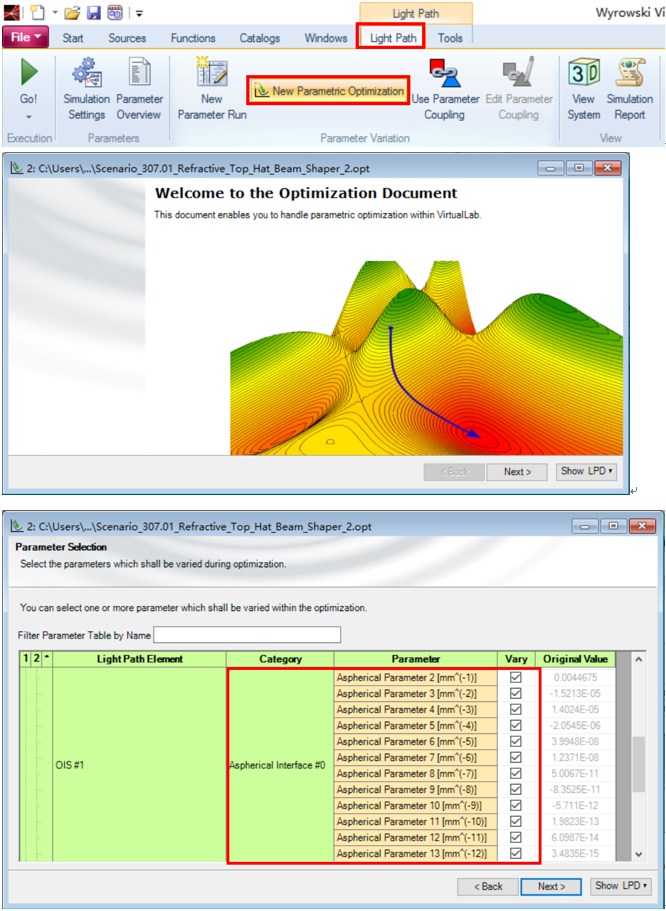Switch to the Functions ribbon tab
This screenshot has width=666, height=911.
(193, 38)
